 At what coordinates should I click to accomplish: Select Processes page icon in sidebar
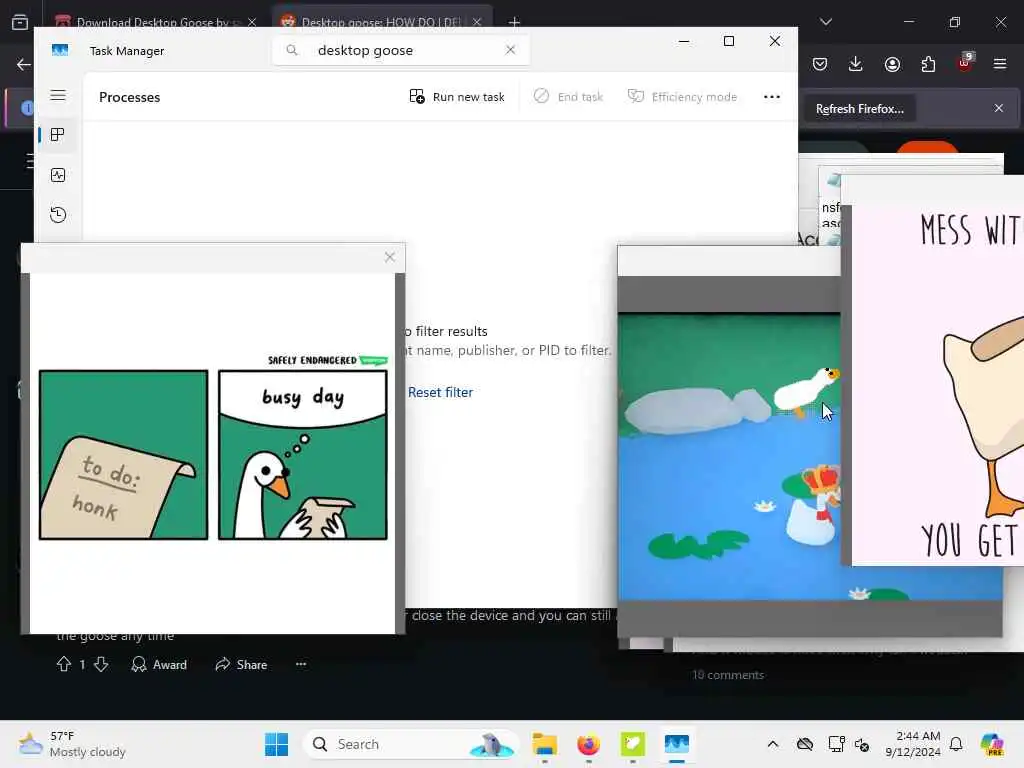pos(57,135)
